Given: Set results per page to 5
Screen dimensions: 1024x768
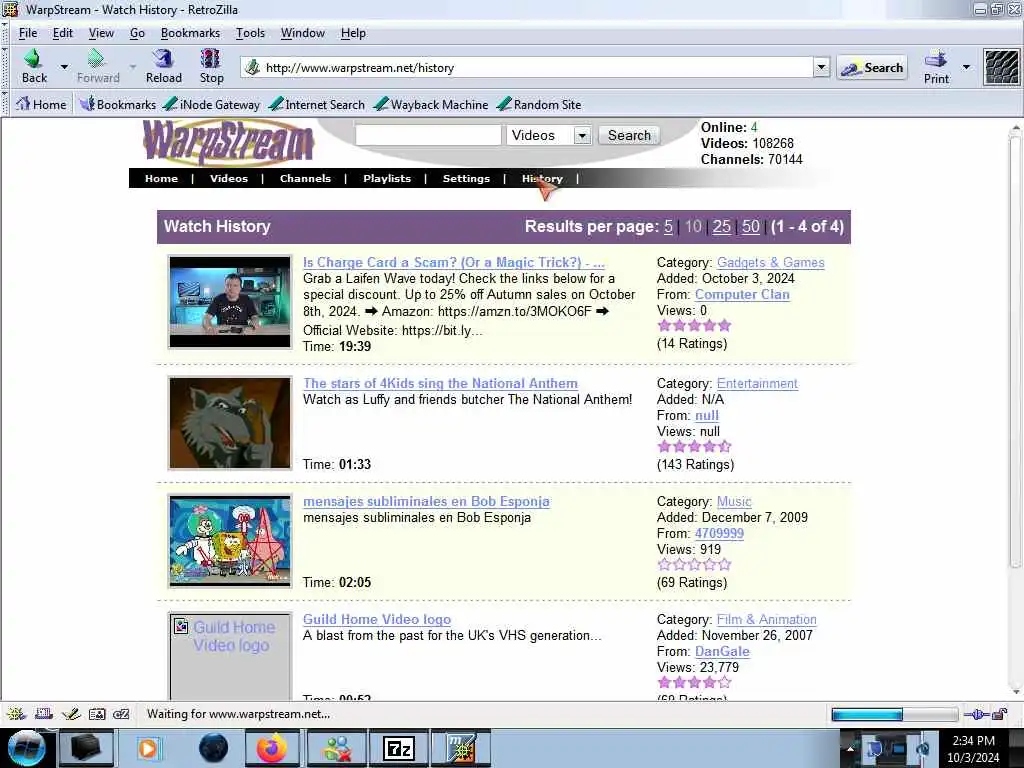Looking at the screenshot, I should 668,227.
